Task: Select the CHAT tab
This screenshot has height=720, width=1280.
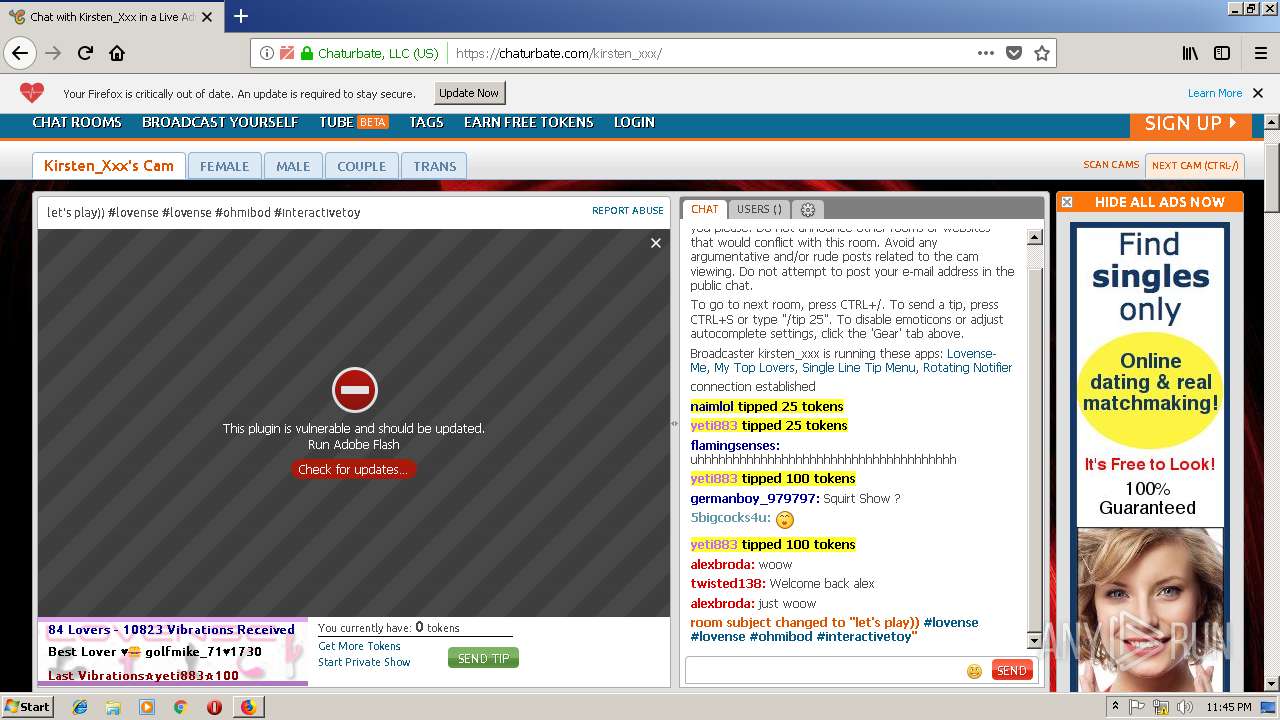Action: (704, 209)
